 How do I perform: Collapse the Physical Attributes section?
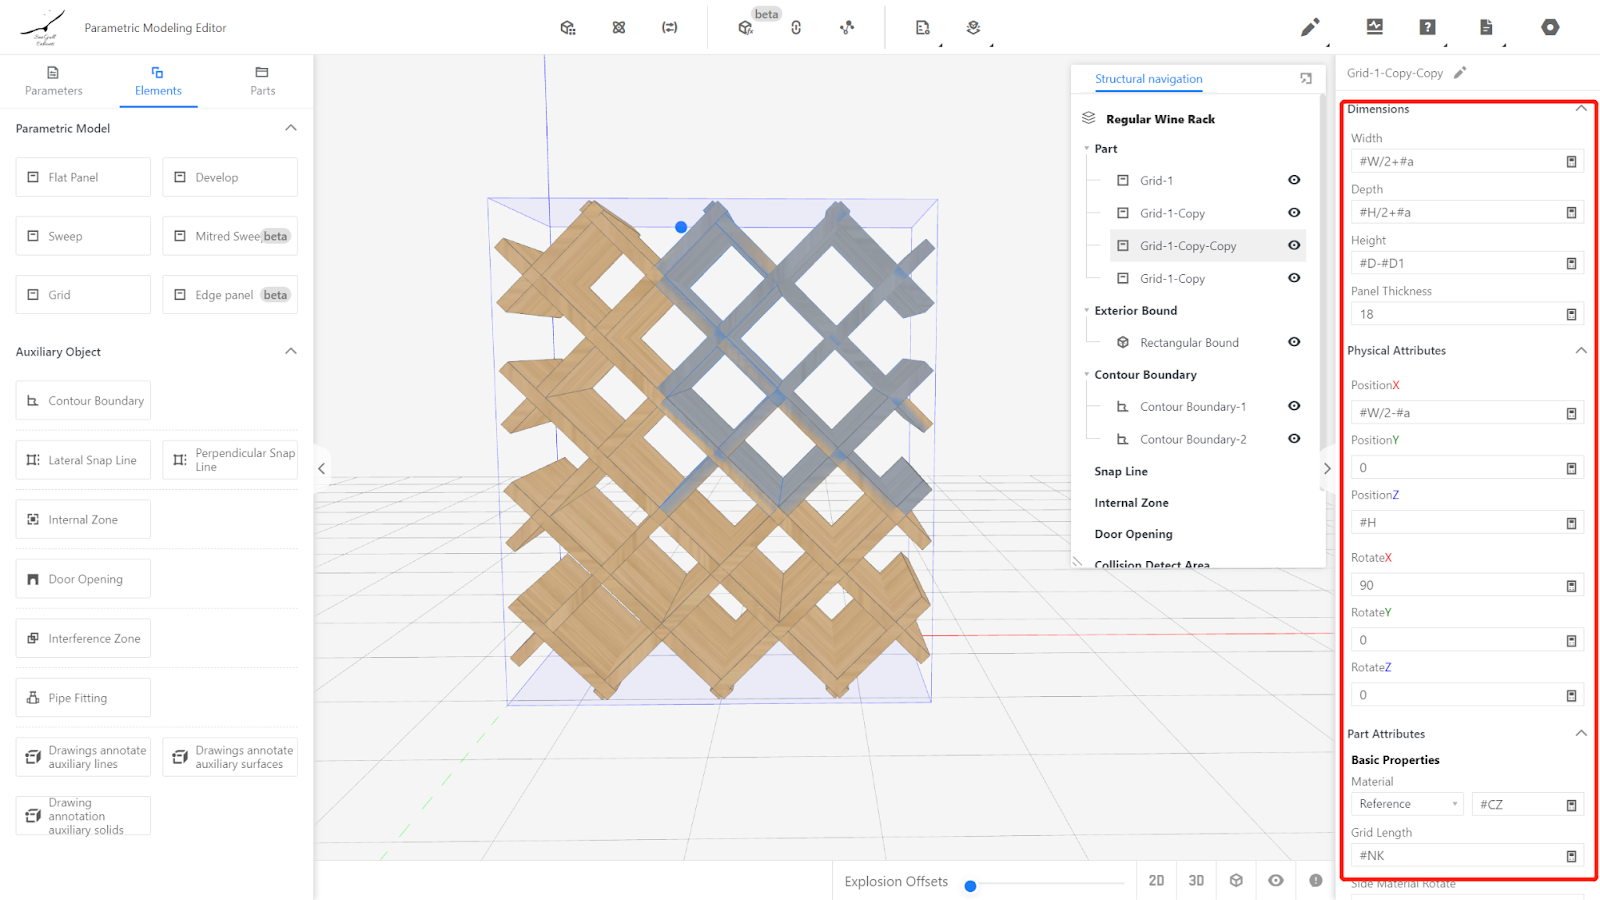(x=1580, y=351)
